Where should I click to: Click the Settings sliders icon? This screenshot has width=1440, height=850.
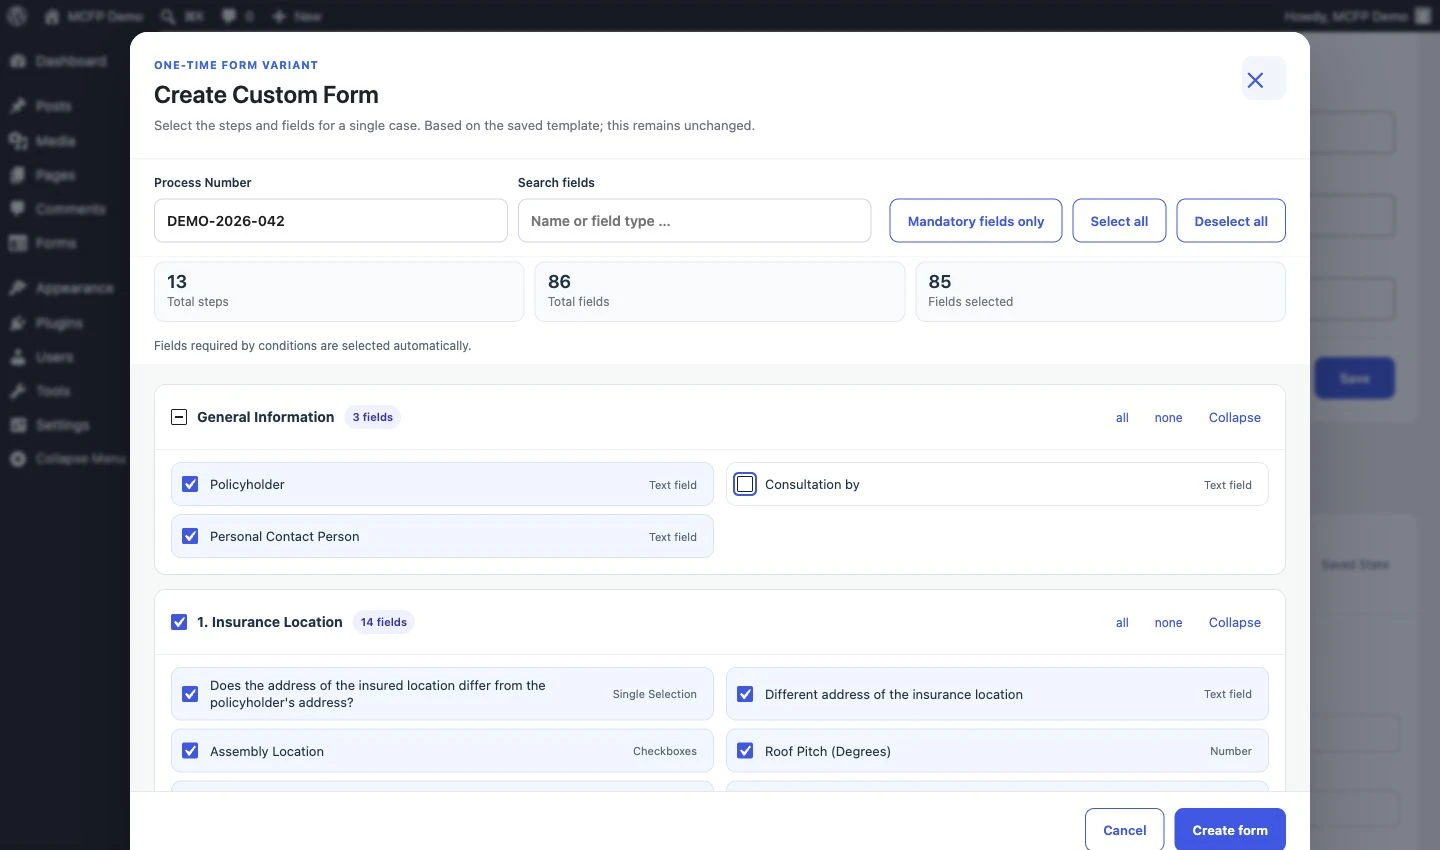(x=18, y=425)
